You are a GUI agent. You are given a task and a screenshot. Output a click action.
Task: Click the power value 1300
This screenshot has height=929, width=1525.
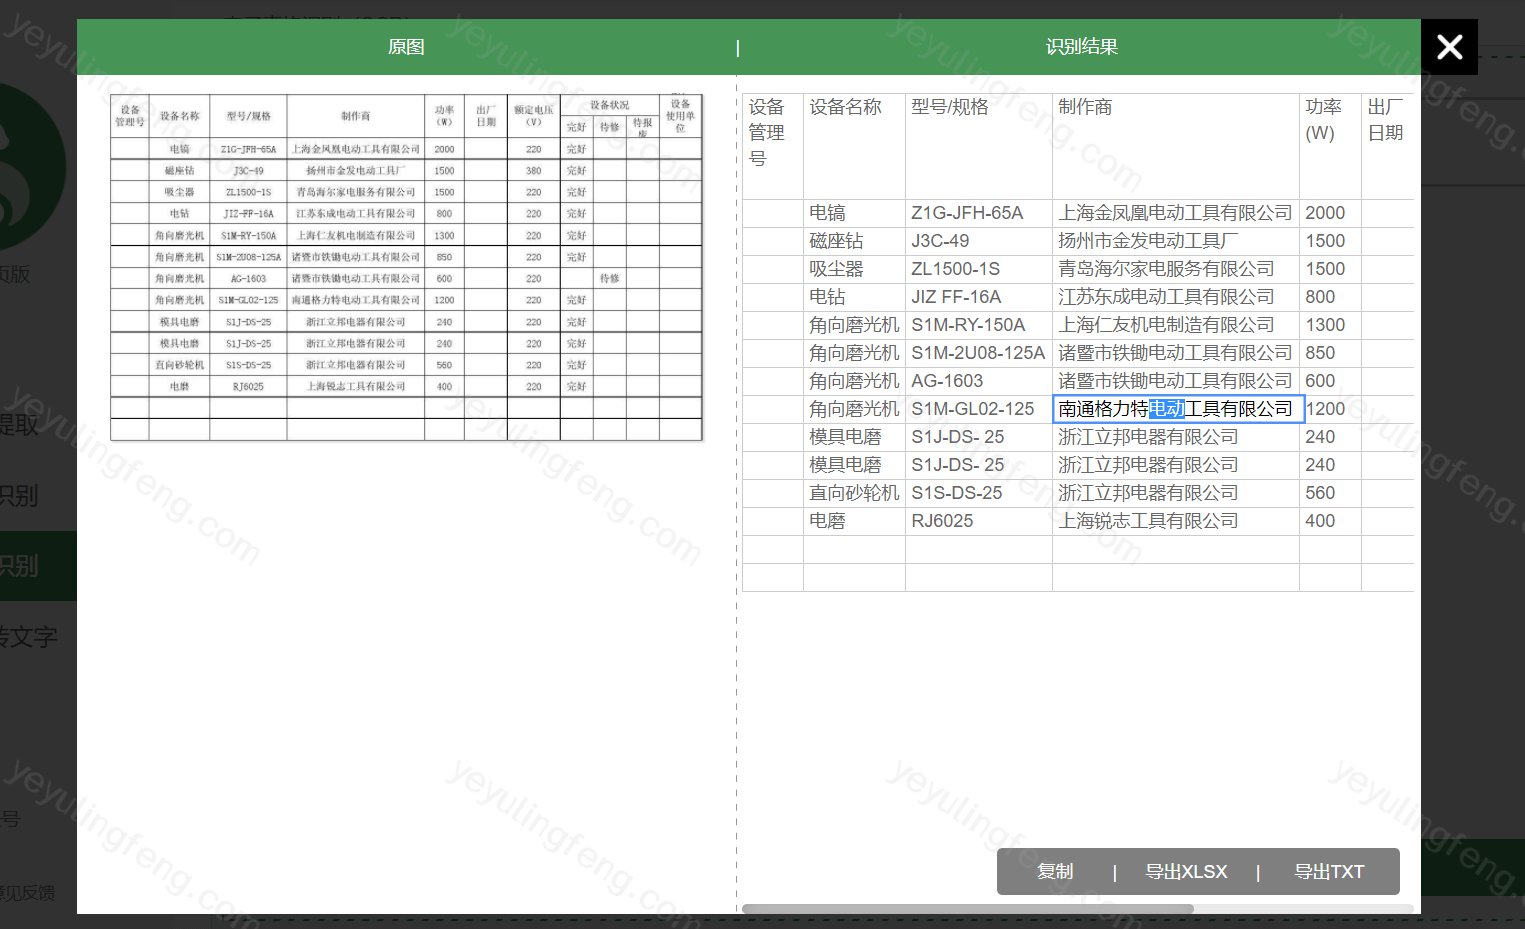tap(1330, 325)
